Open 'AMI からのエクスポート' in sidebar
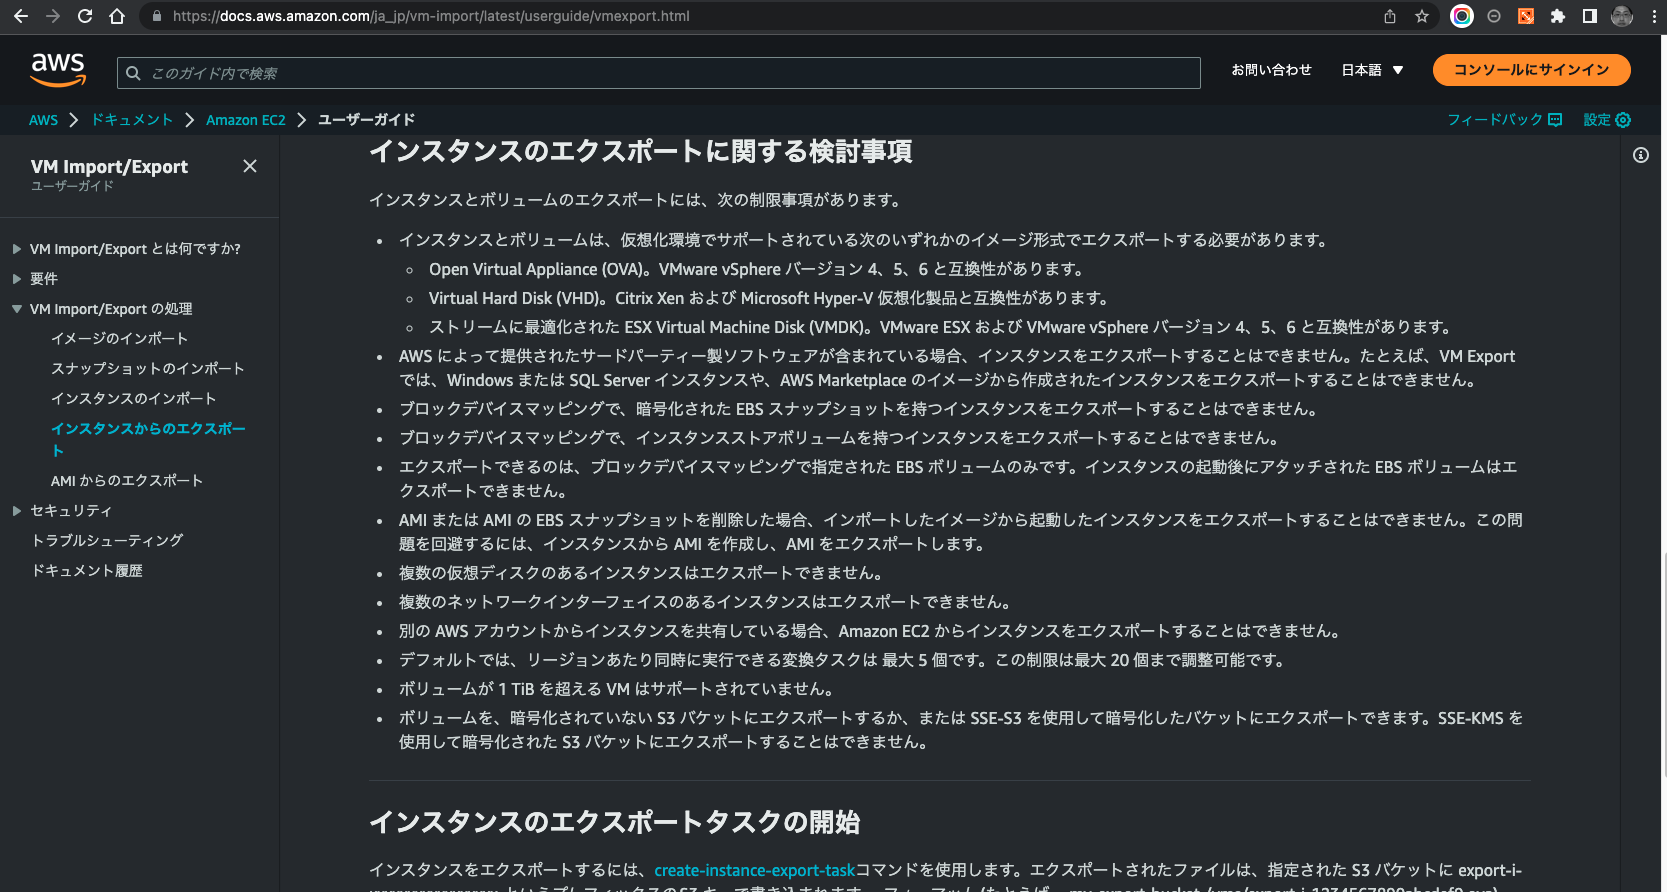The width and height of the screenshot is (1667, 892). [127, 481]
